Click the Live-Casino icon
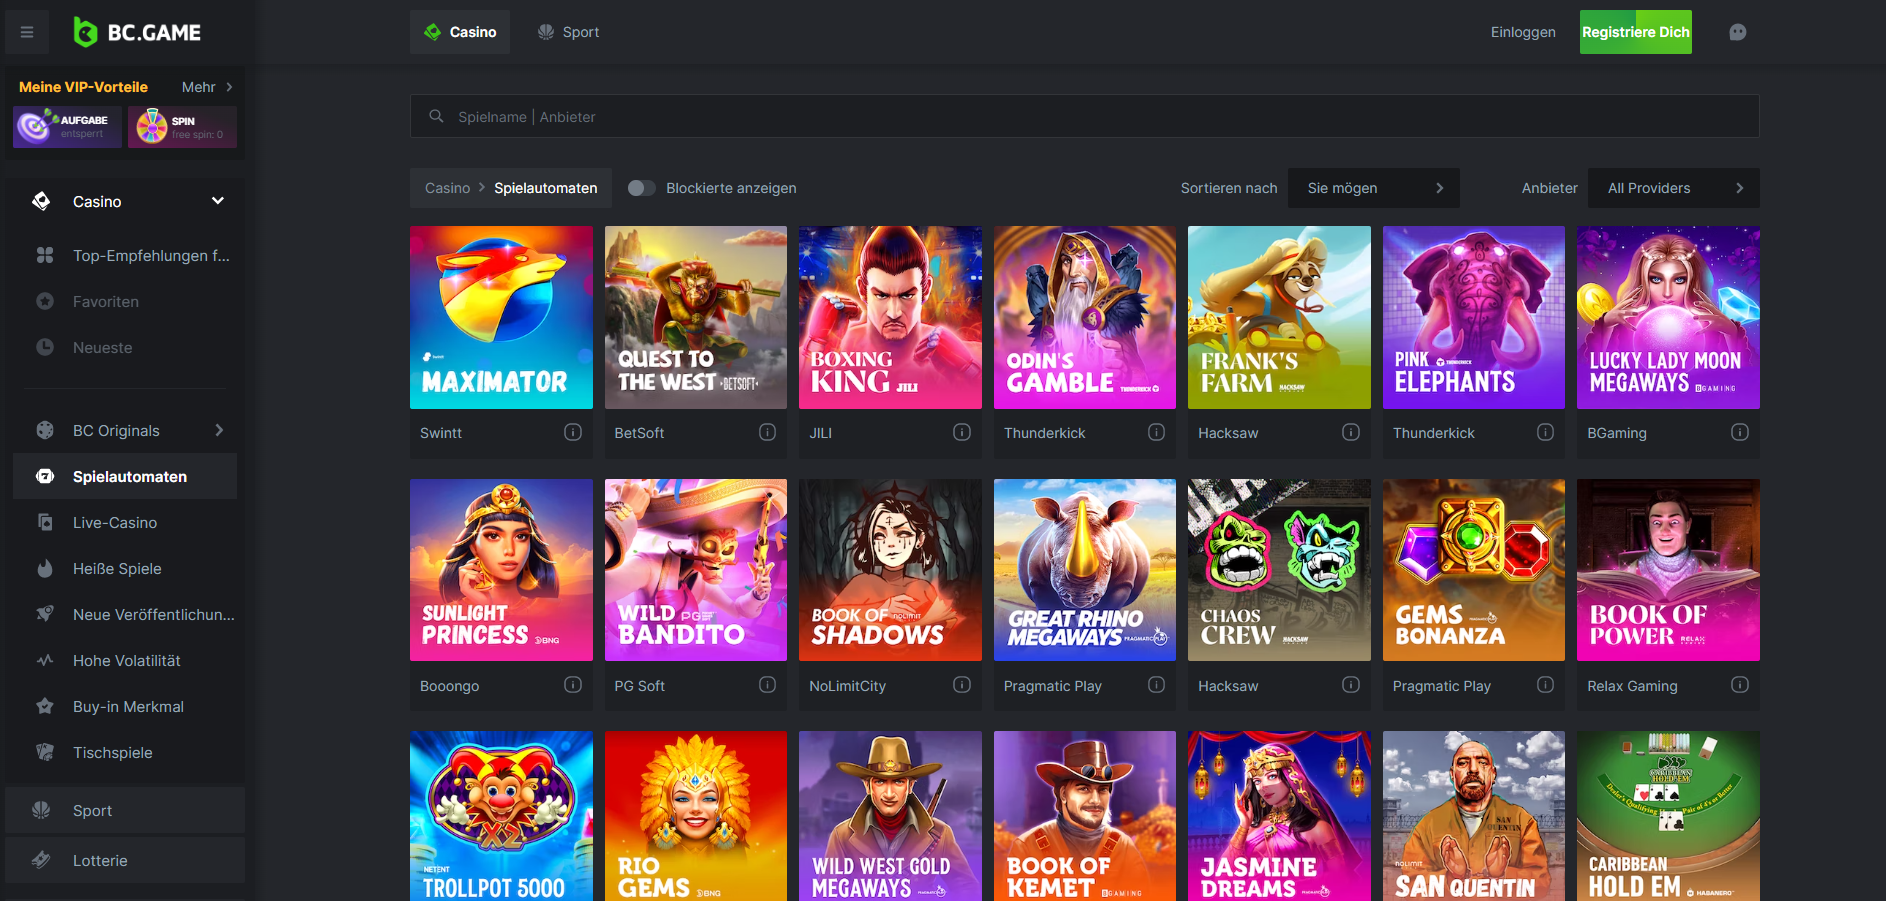Viewport: 1886px width, 901px height. point(45,522)
